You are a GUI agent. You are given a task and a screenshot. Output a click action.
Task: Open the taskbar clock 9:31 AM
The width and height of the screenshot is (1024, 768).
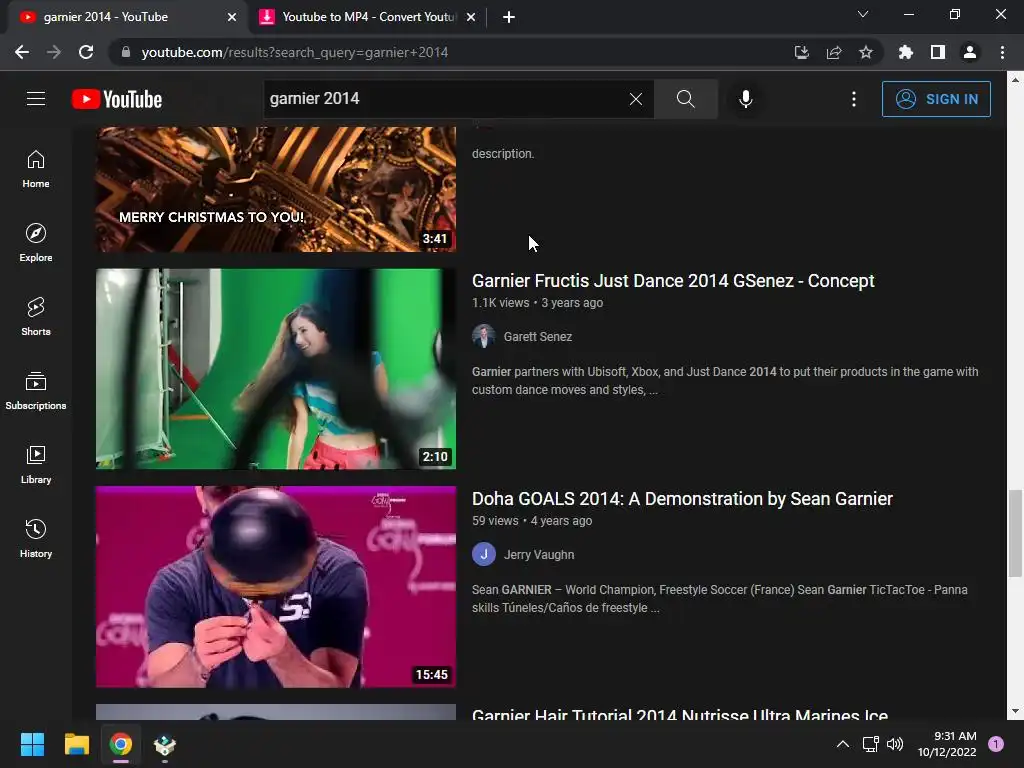click(947, 744)
